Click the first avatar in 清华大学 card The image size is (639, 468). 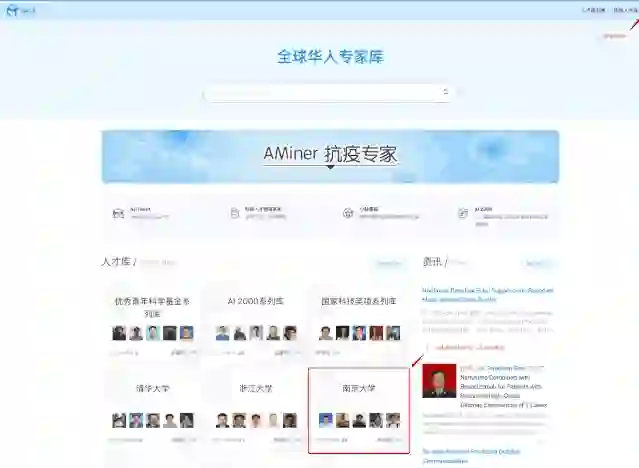(119, 420)
